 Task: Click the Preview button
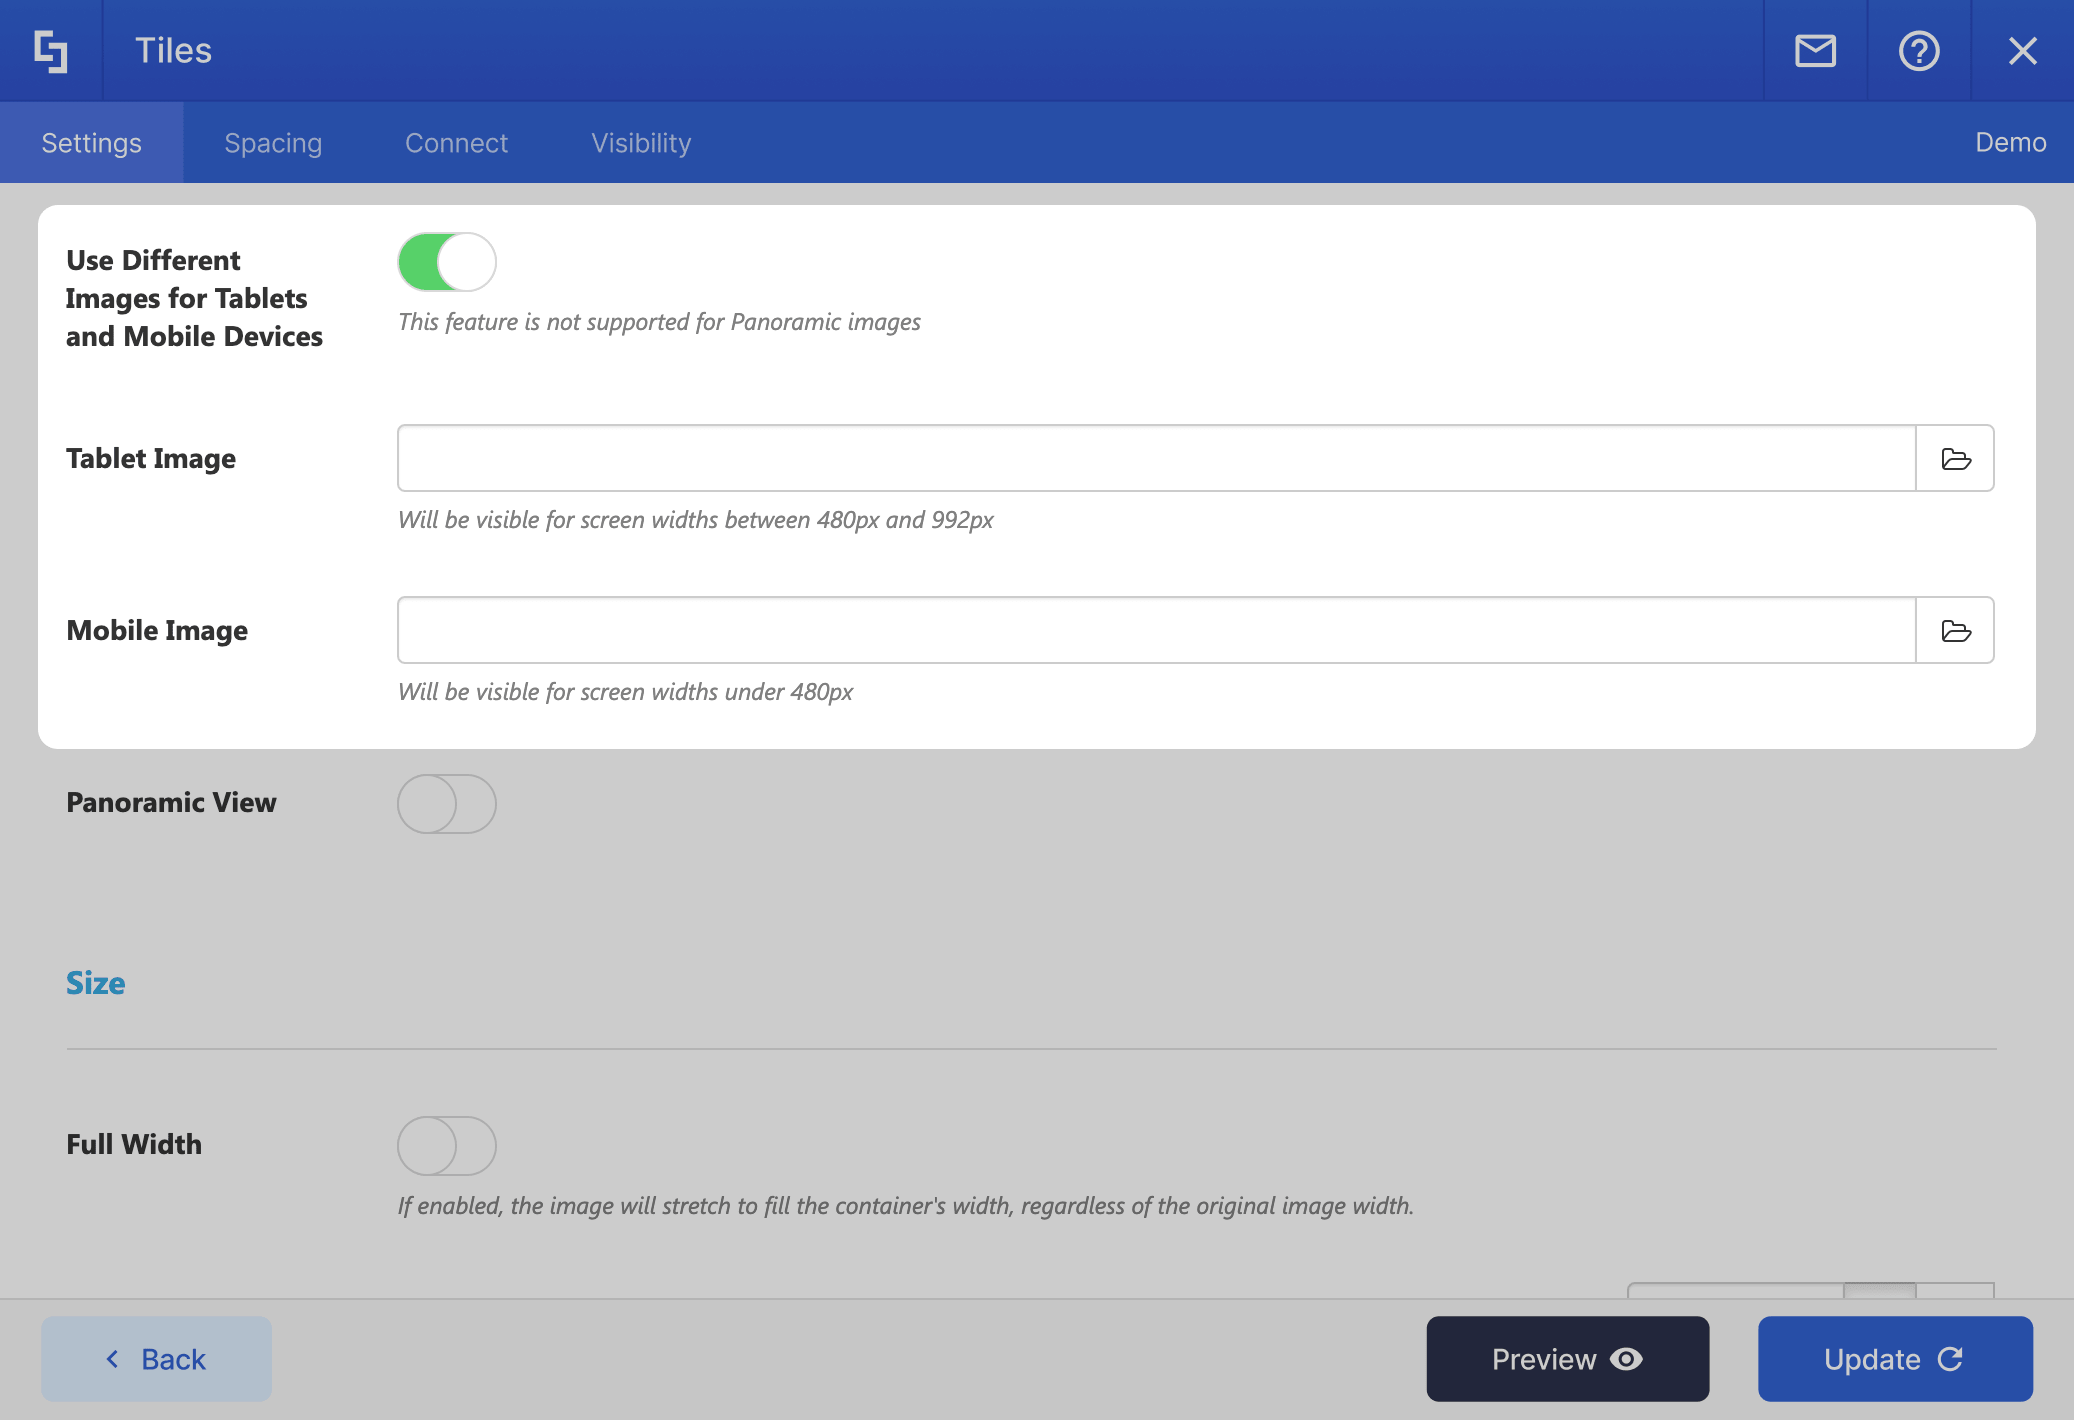(x=1567, y=1359)
